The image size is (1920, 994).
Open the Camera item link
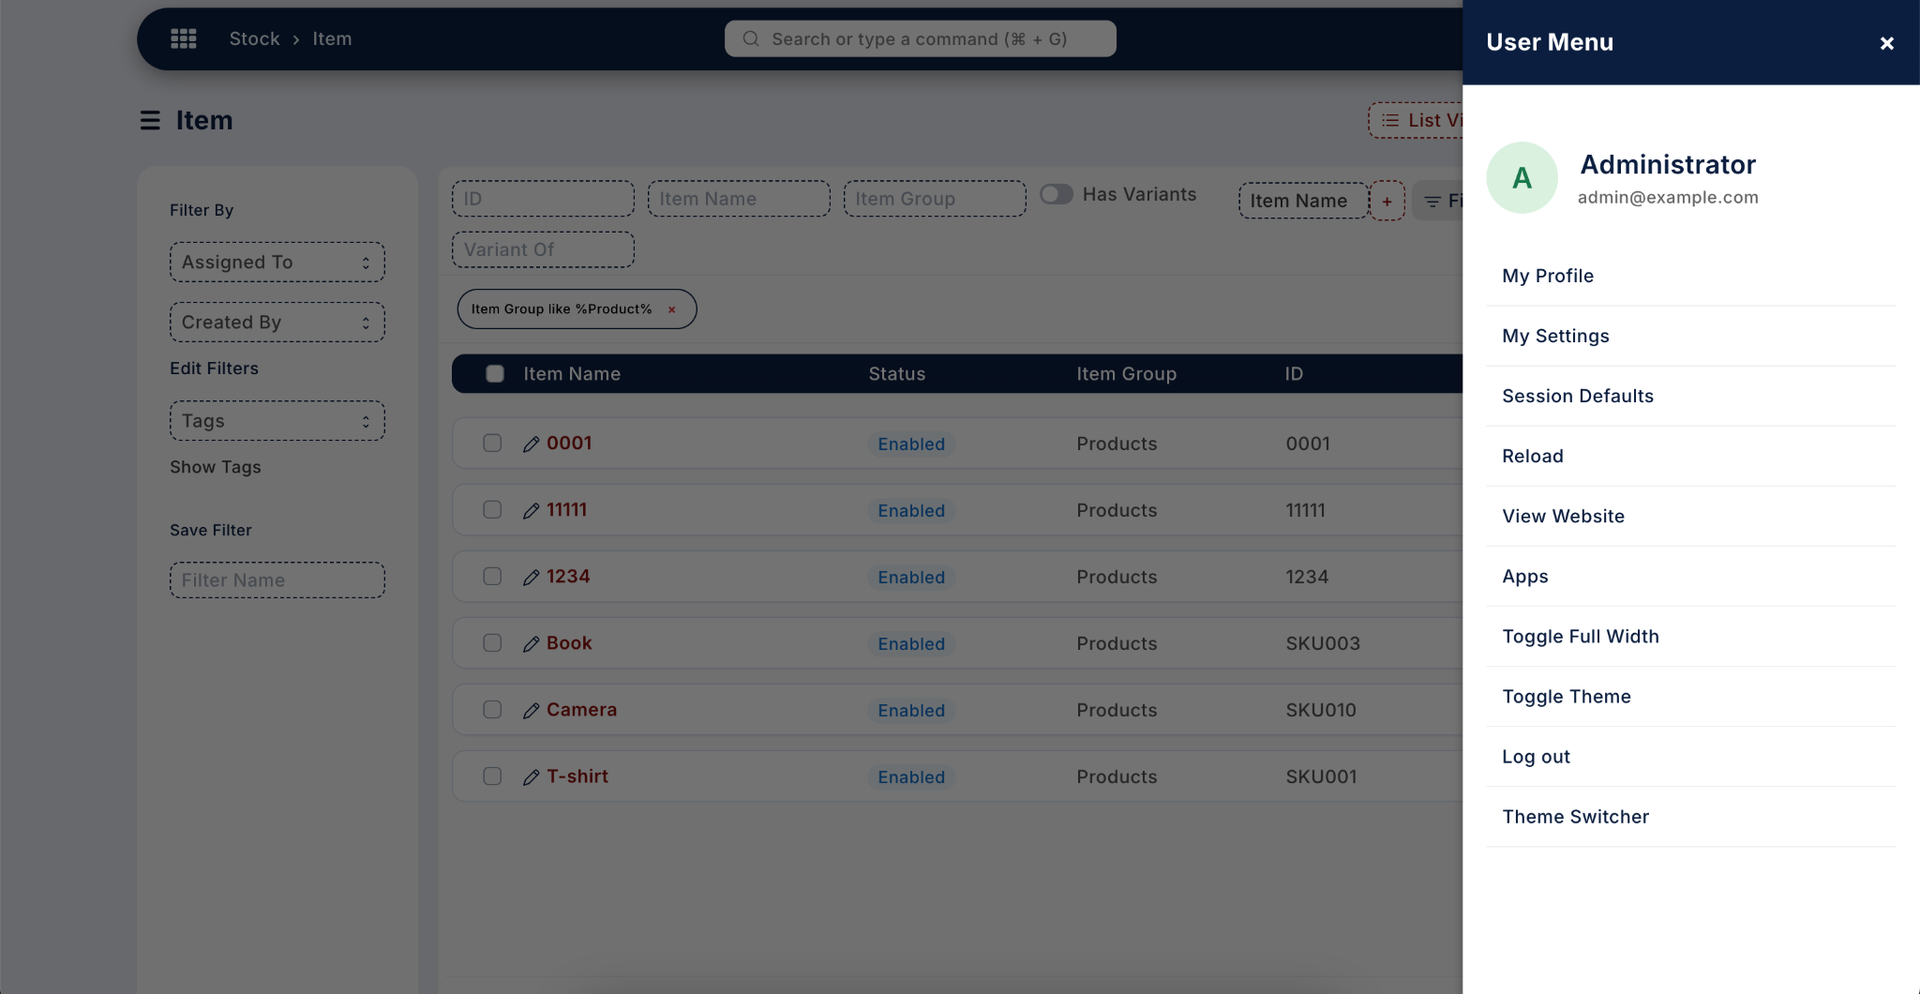[581, 710]
